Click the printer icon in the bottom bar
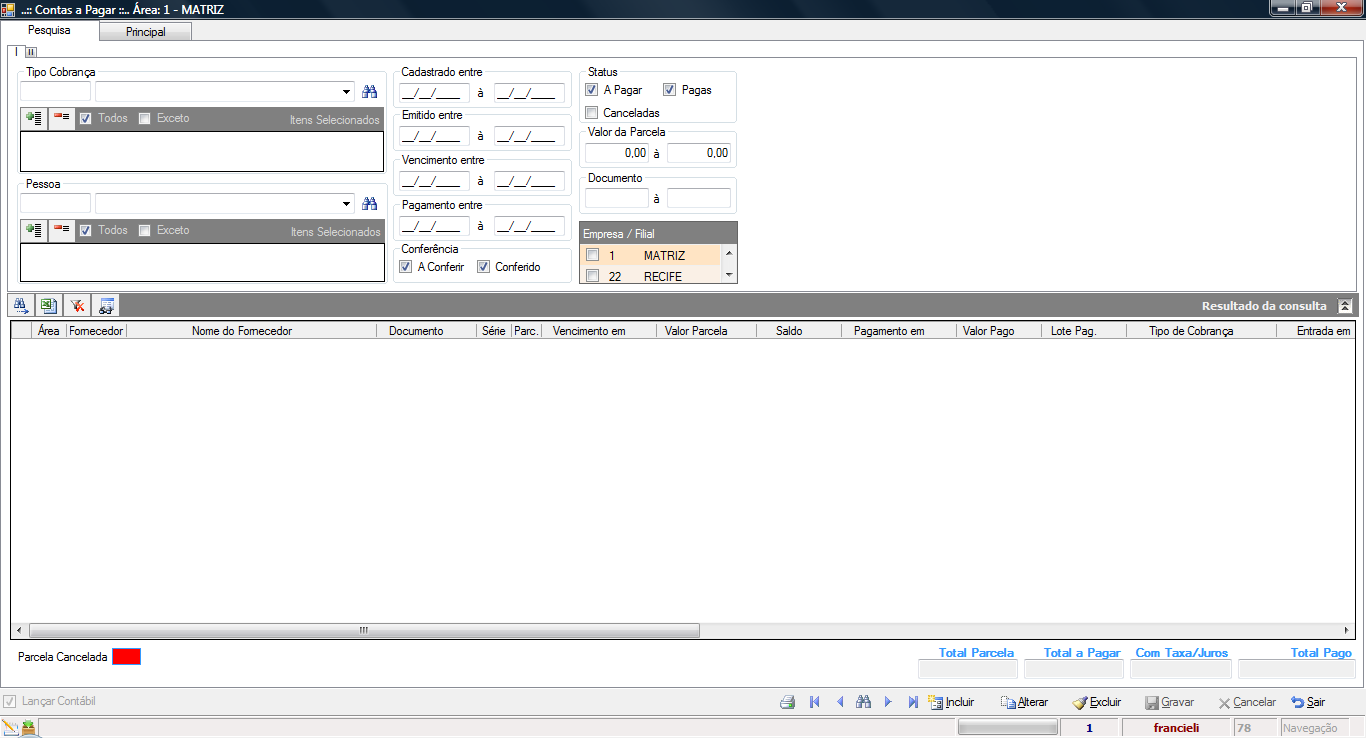This screenshot has width=1366, height=738. click(788, 702)
